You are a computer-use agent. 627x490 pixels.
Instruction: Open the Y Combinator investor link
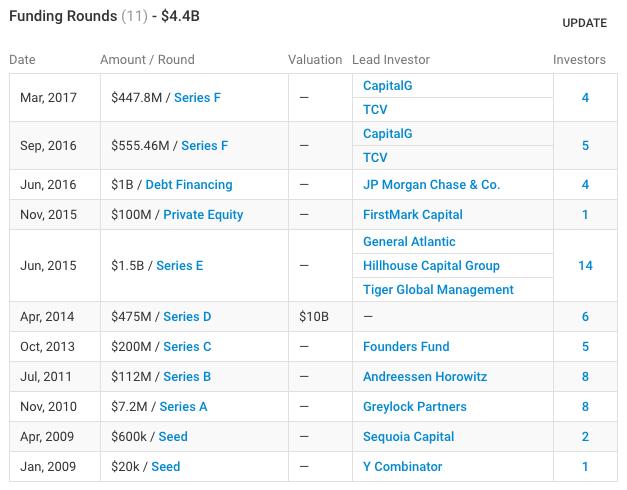402,467
